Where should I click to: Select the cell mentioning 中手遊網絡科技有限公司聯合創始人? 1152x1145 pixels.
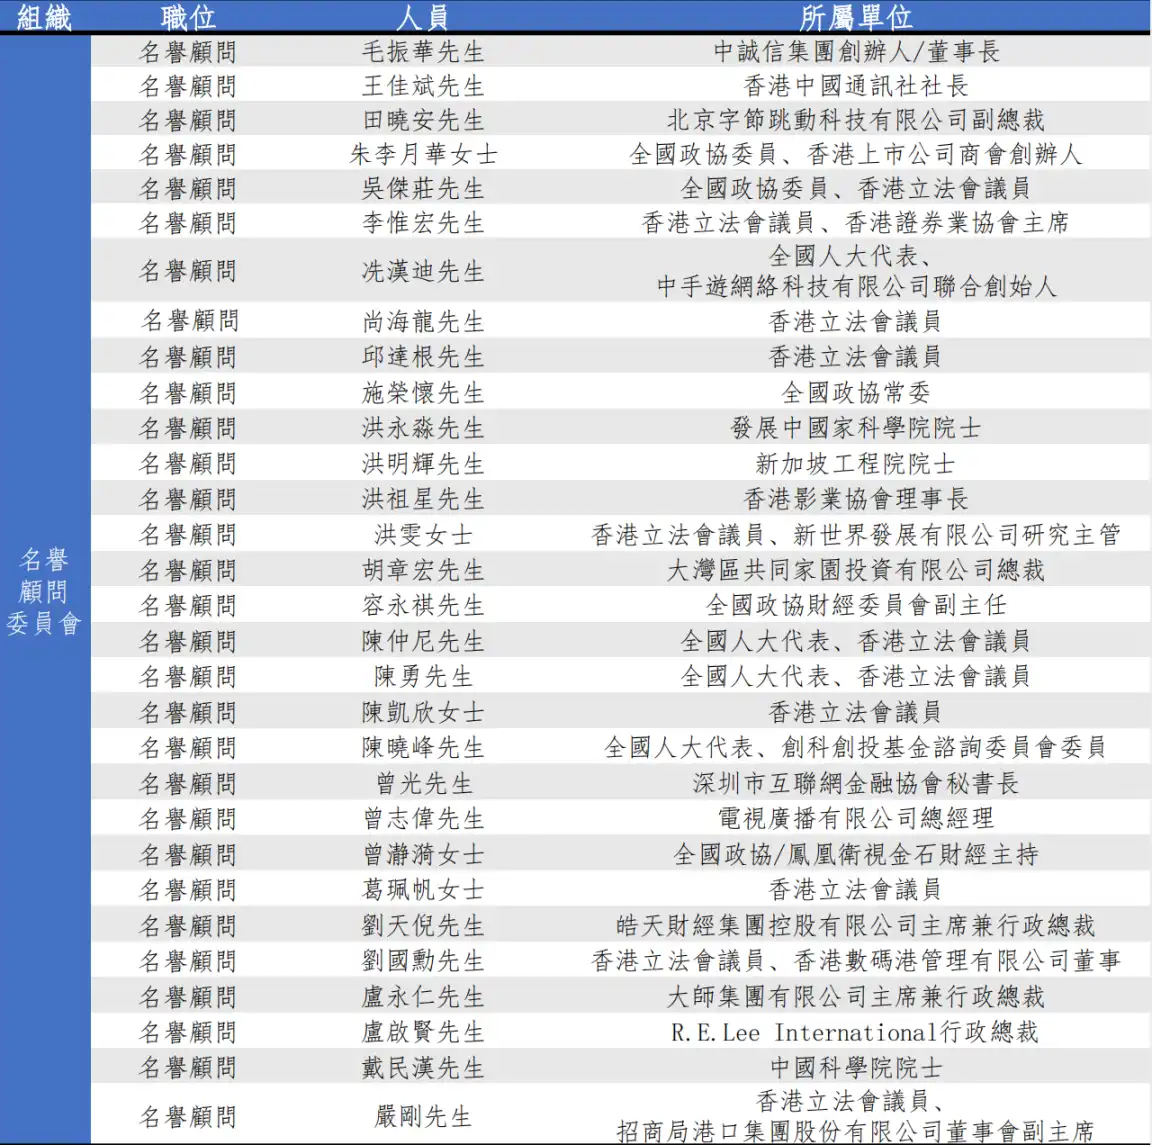point(857,270)
